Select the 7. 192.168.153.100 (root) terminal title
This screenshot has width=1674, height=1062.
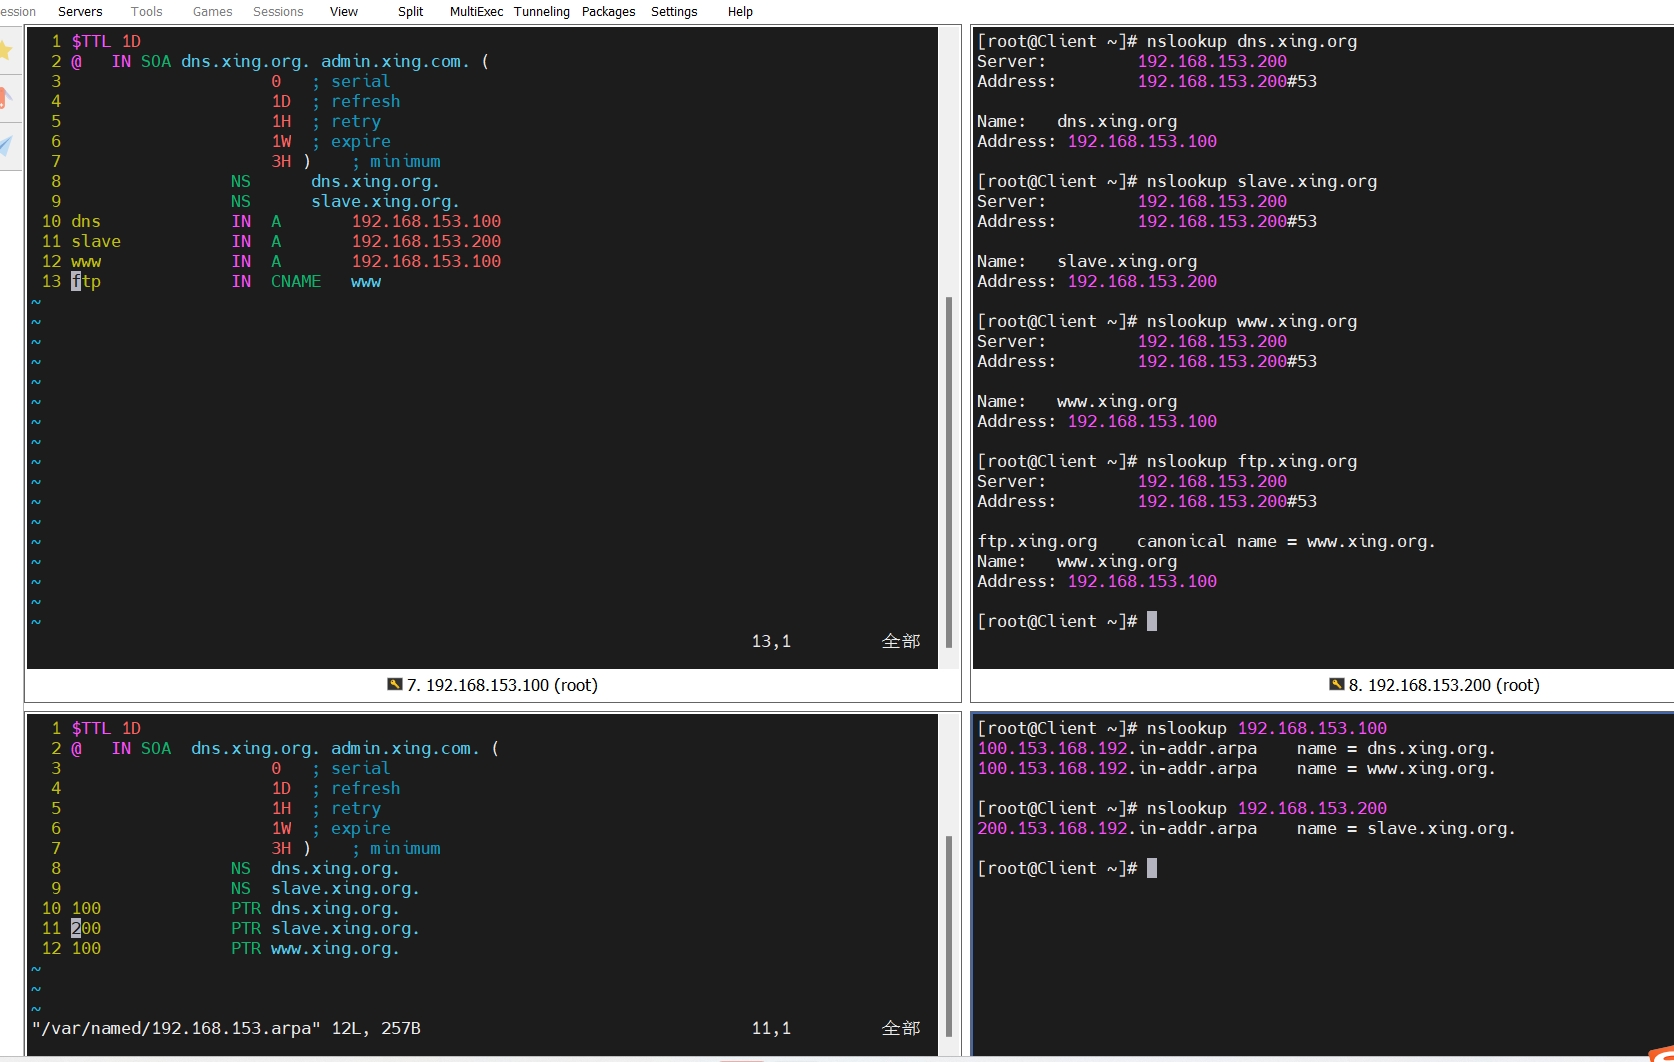(x=502, y=685)
